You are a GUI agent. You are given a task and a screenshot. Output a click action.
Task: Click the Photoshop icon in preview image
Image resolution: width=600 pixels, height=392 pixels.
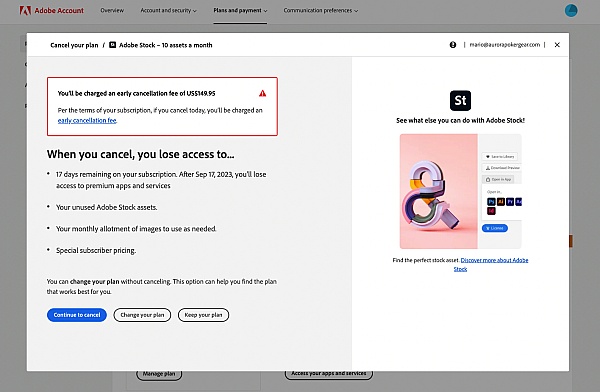click(x=491, y=202)
